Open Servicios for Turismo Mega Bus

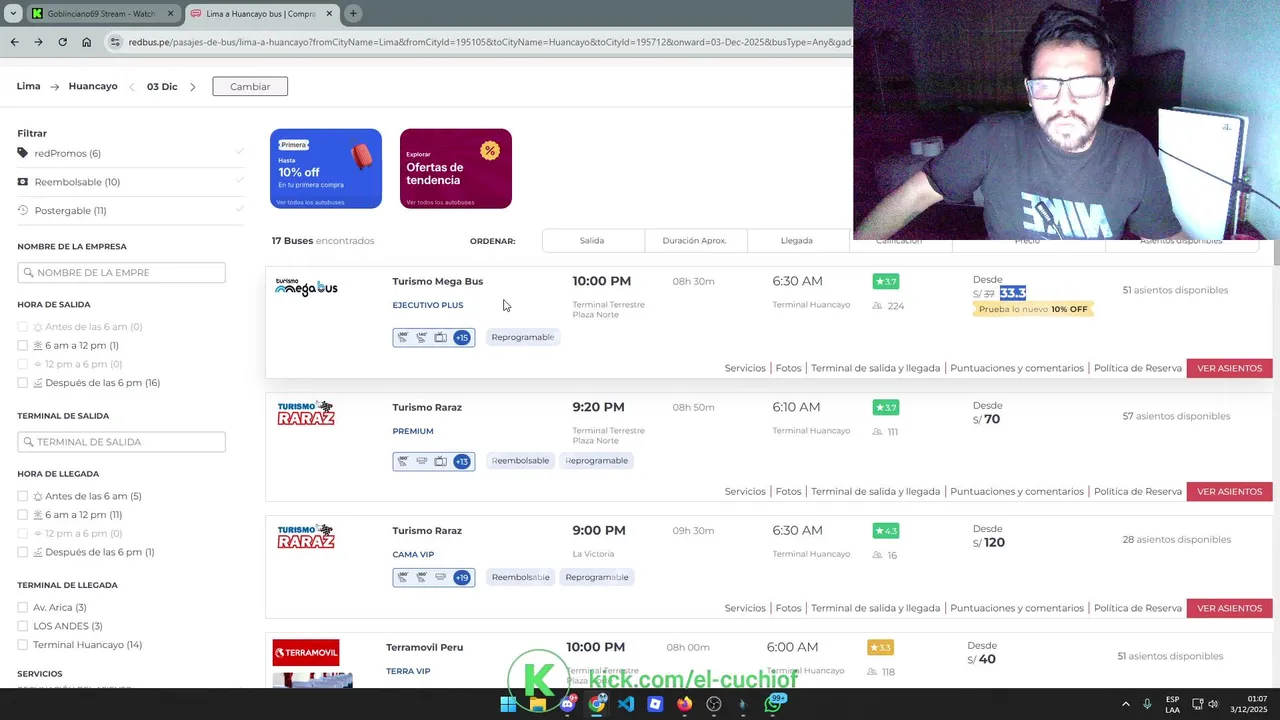tap(745, 368)
